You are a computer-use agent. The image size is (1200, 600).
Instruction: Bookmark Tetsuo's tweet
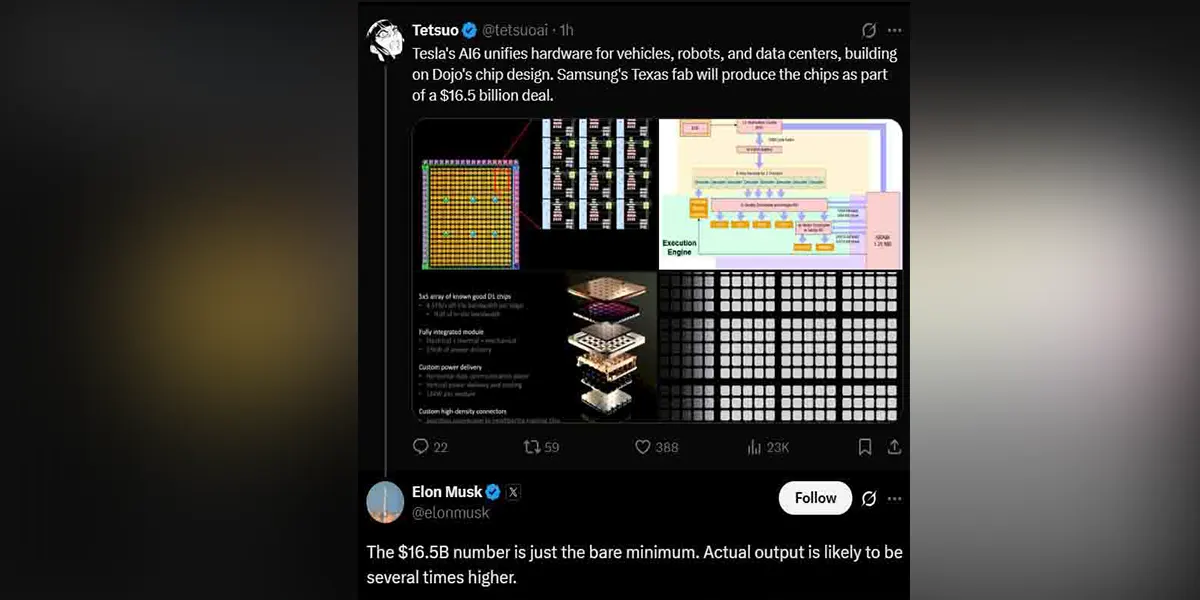pos(866,447)
